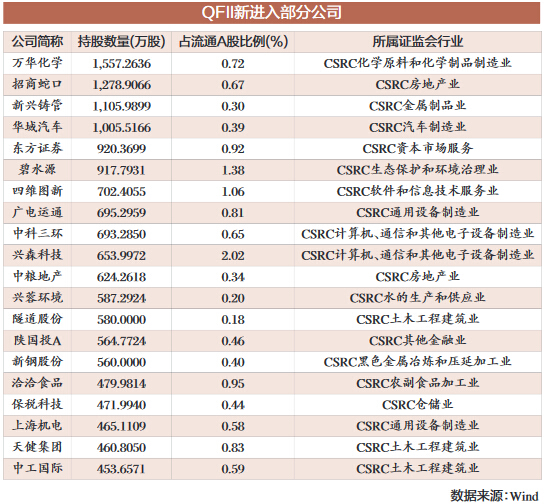Select company name 上海机电
546x504 pixels.
tap(37, 425)
